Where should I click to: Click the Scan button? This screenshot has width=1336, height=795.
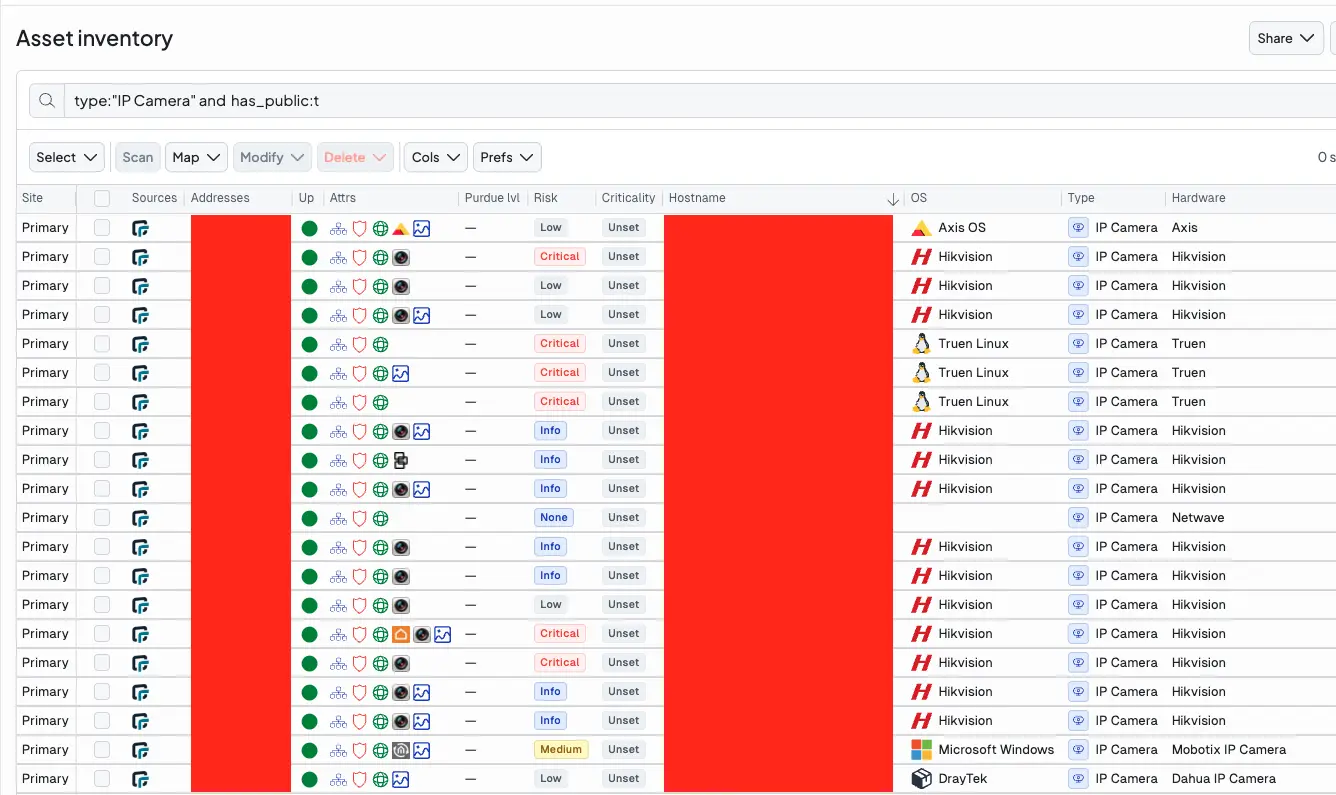click(x=138, y=157)
